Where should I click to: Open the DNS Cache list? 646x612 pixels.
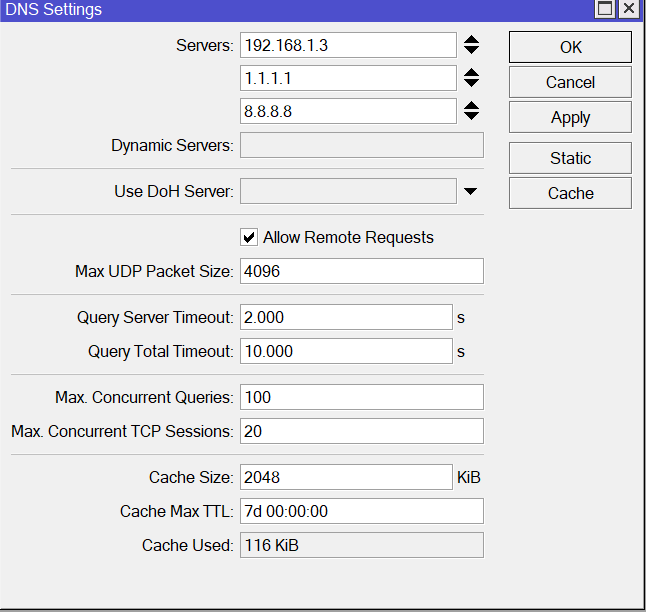pyautogui.click(x=570, y=193)
